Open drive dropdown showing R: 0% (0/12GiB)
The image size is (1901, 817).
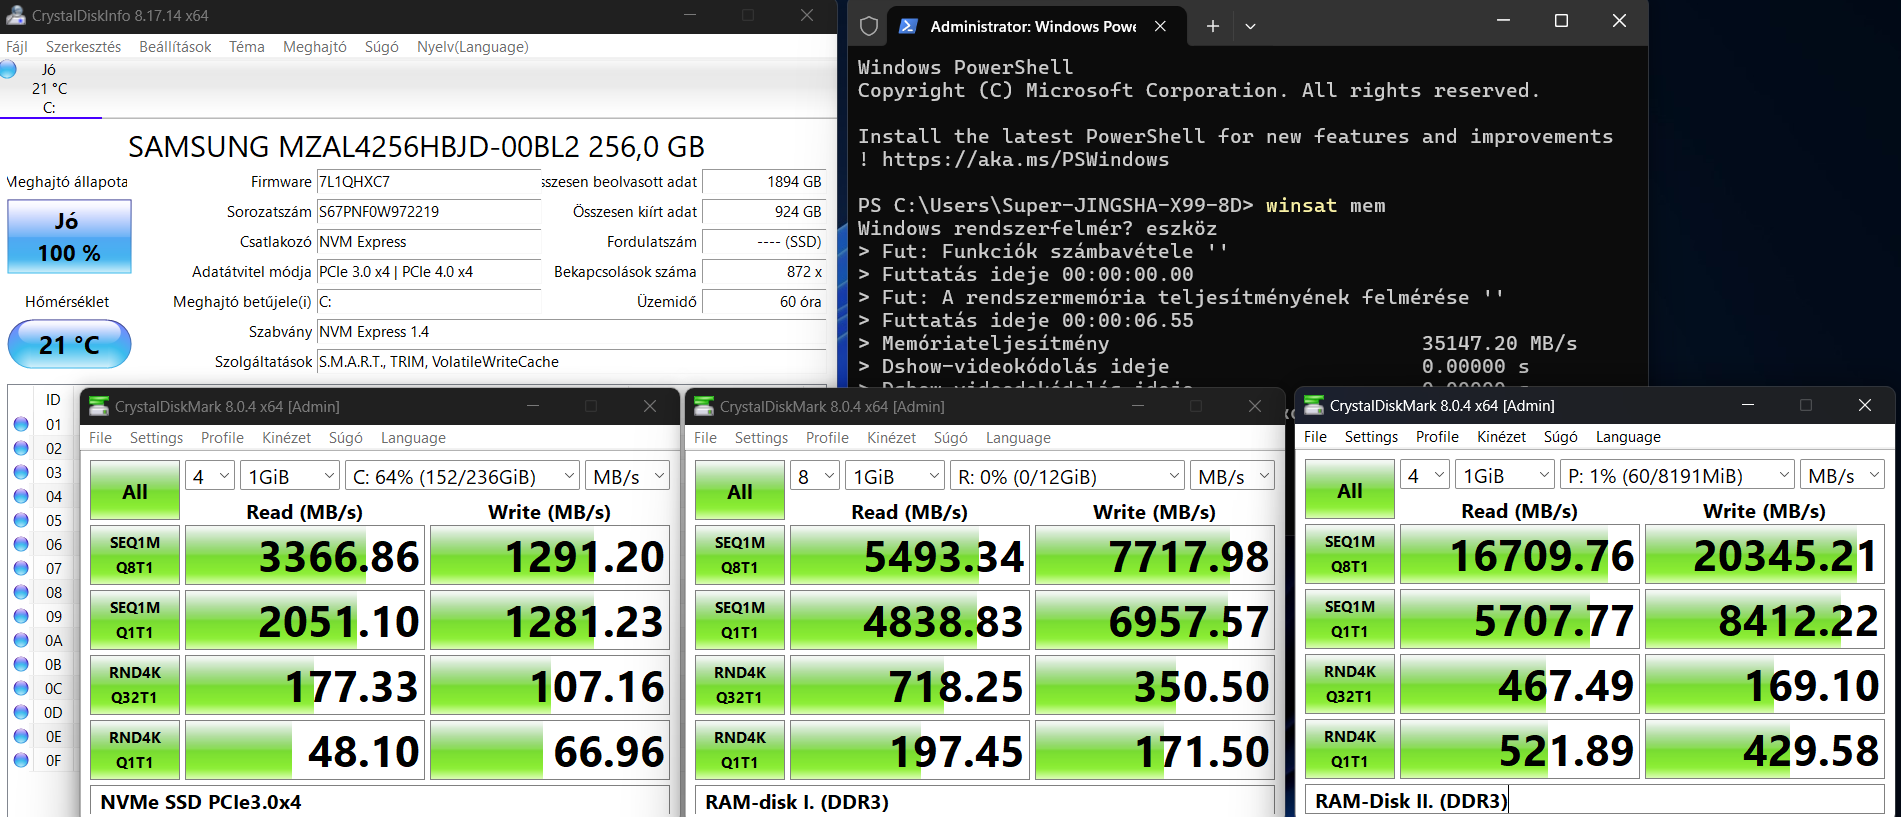pyautogui.click(x=1068, y=477)
